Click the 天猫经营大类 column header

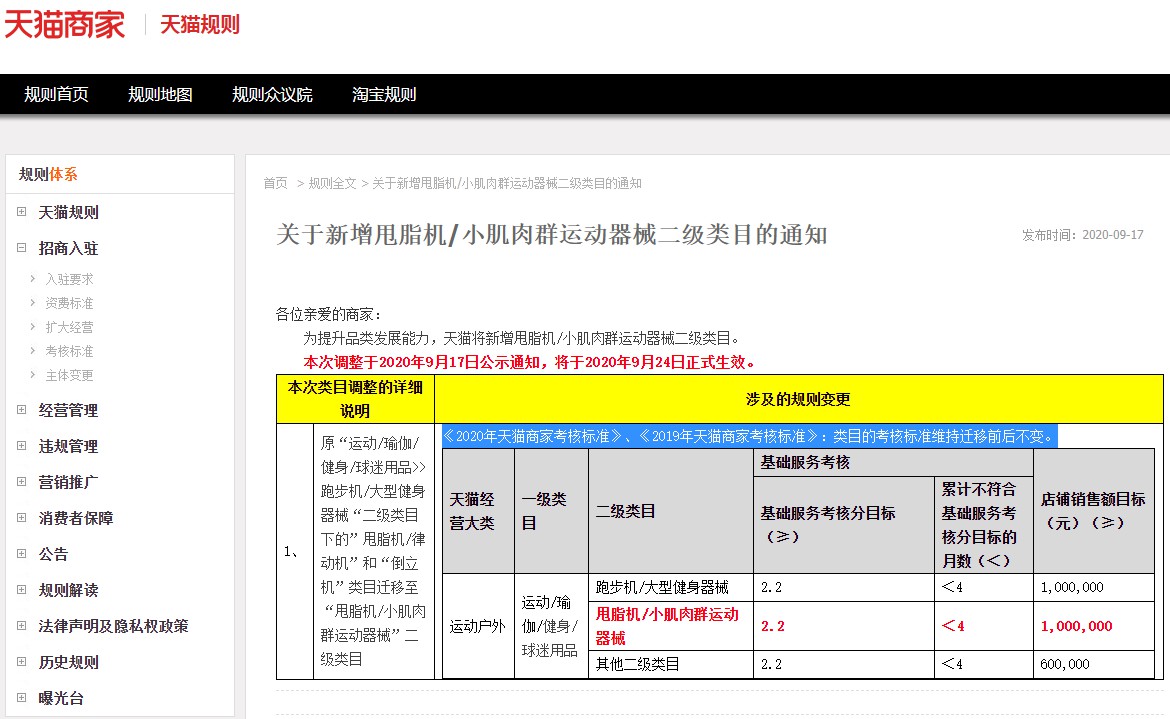click(478, 511)
